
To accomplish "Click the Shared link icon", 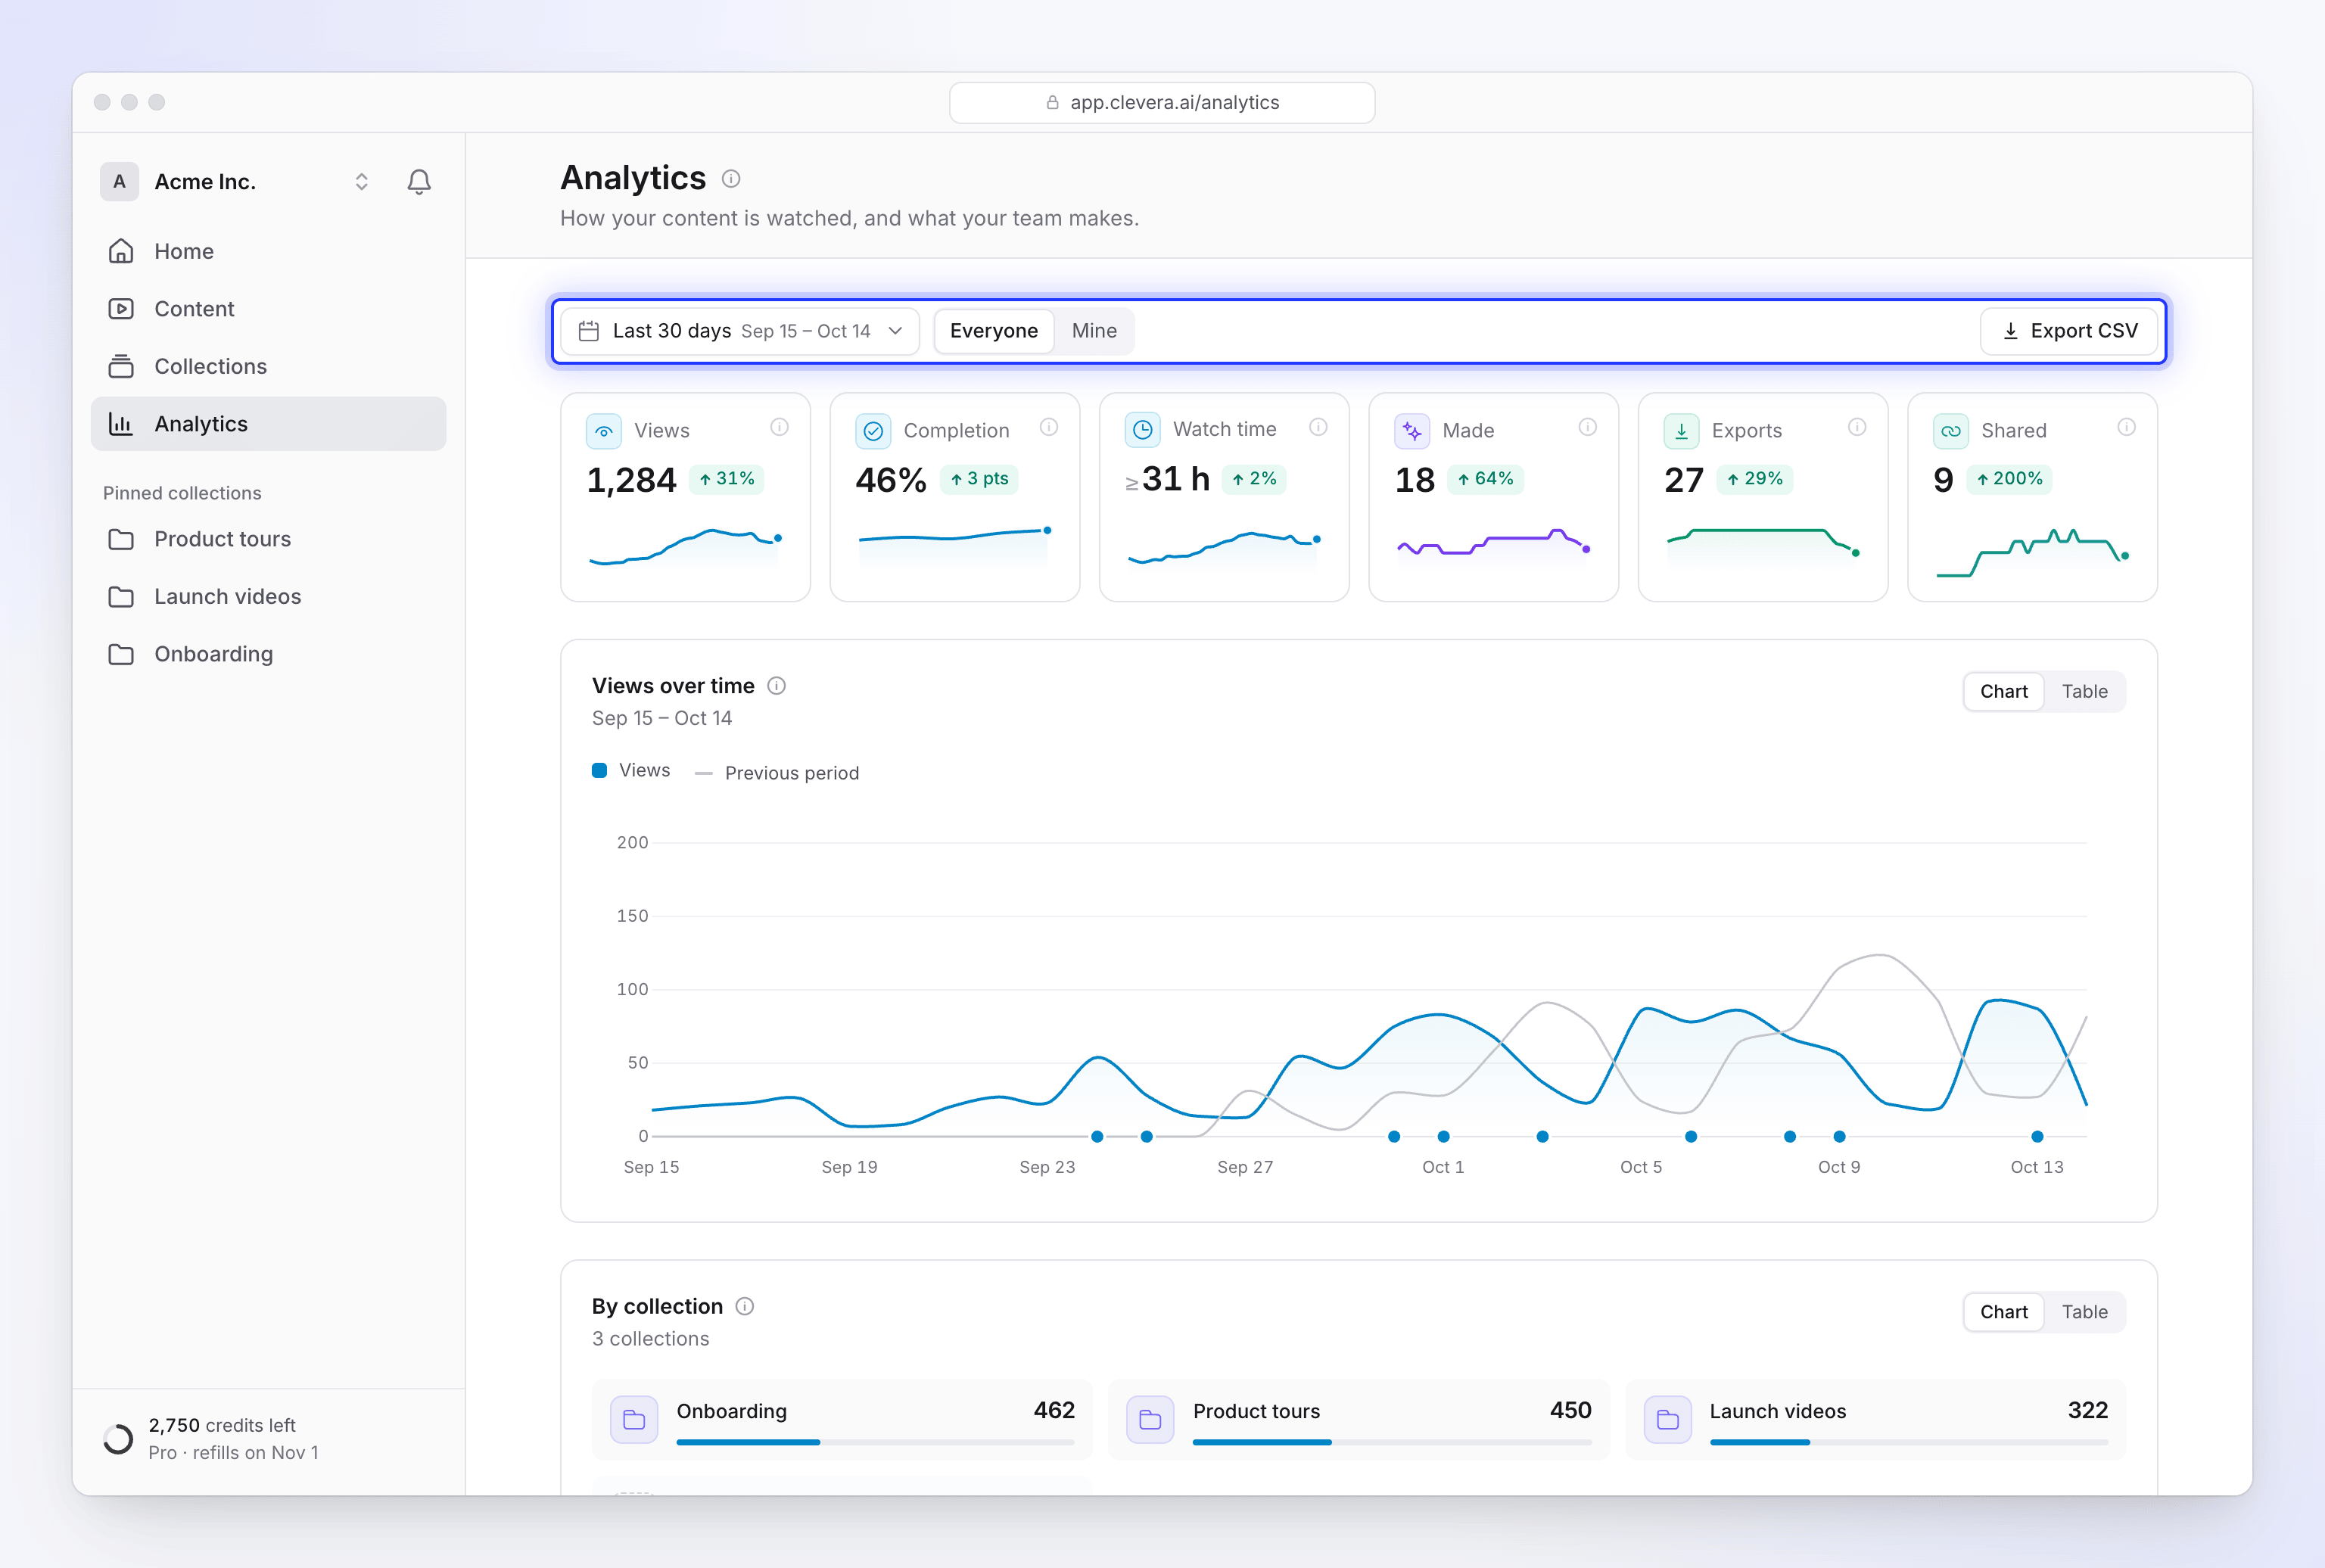I will pyautogui.click(x=1951, y=431).
